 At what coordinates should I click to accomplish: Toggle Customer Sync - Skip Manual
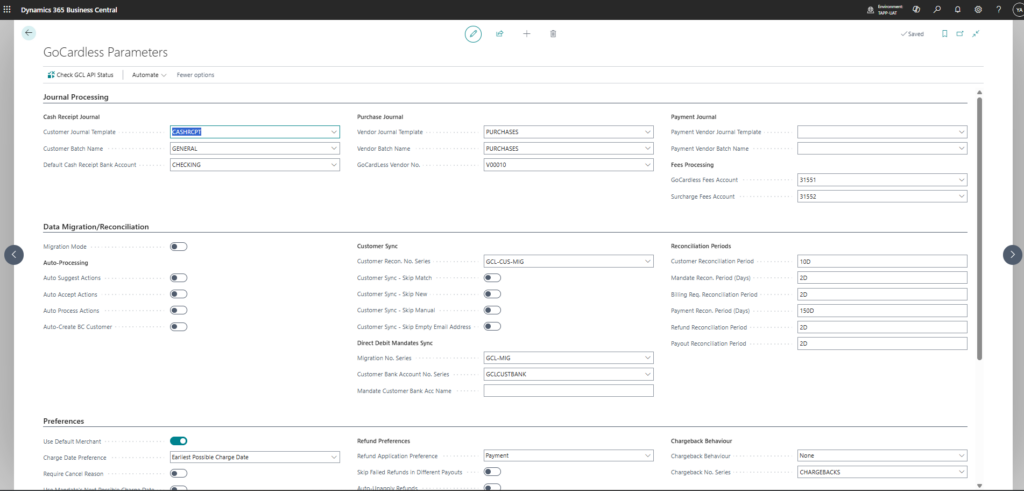click(x=492, y=310)
